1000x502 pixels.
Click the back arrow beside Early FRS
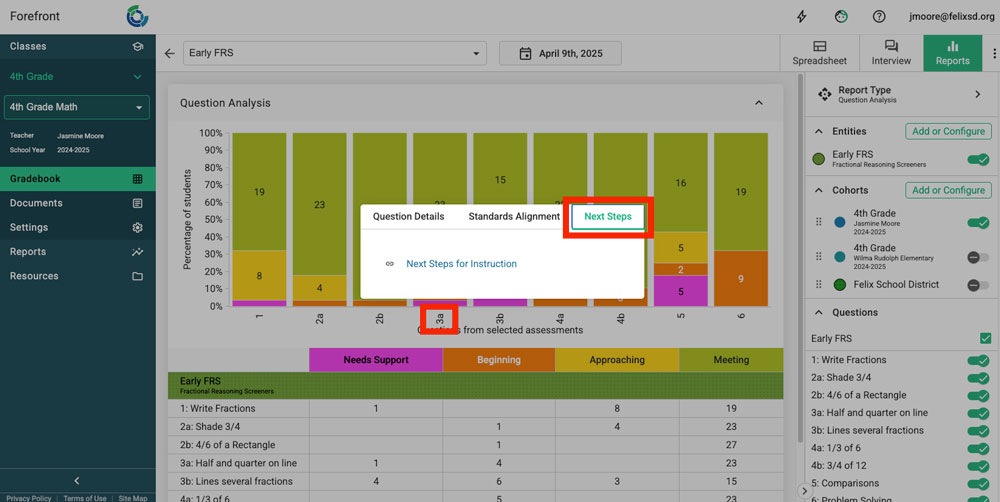click(170, 53)
